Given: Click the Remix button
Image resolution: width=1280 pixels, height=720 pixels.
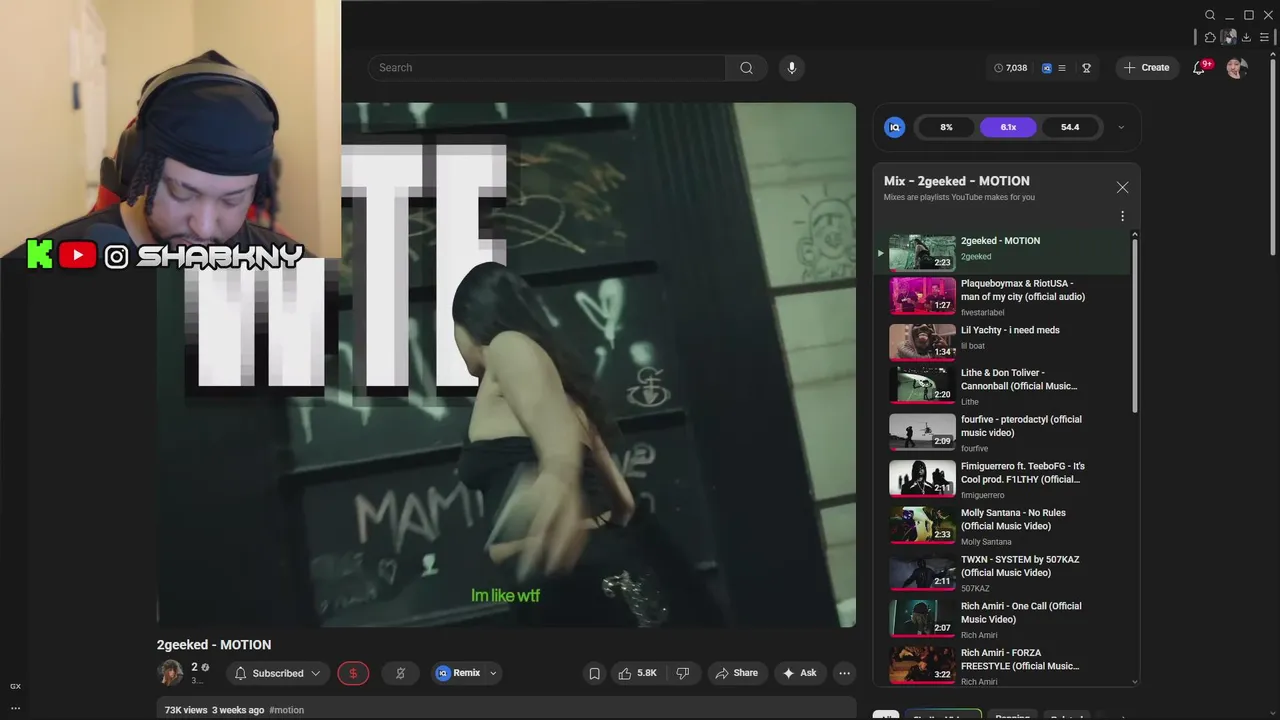Looking at the screenshot, I should coord(459,673).
